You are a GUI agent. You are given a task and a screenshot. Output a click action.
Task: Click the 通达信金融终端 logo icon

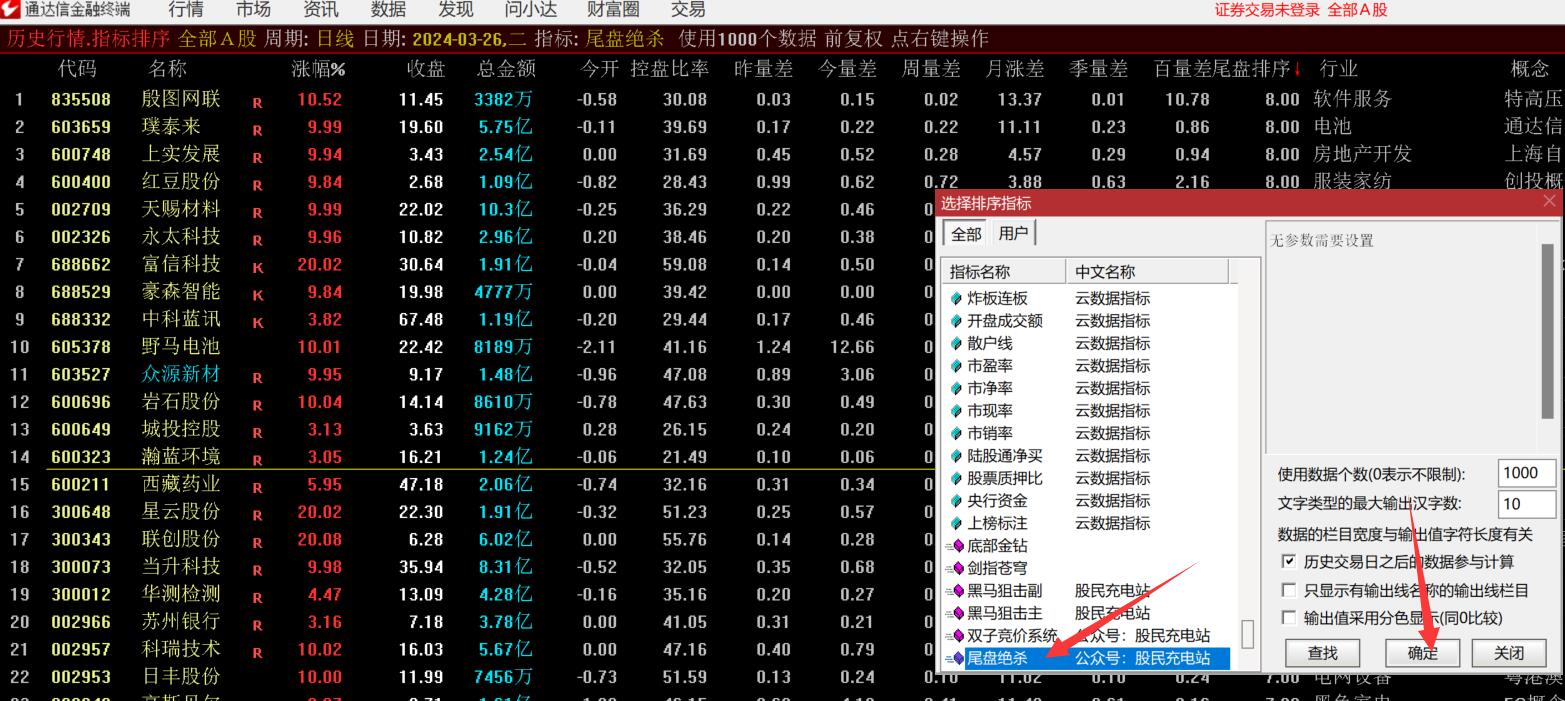click(13, 11)
